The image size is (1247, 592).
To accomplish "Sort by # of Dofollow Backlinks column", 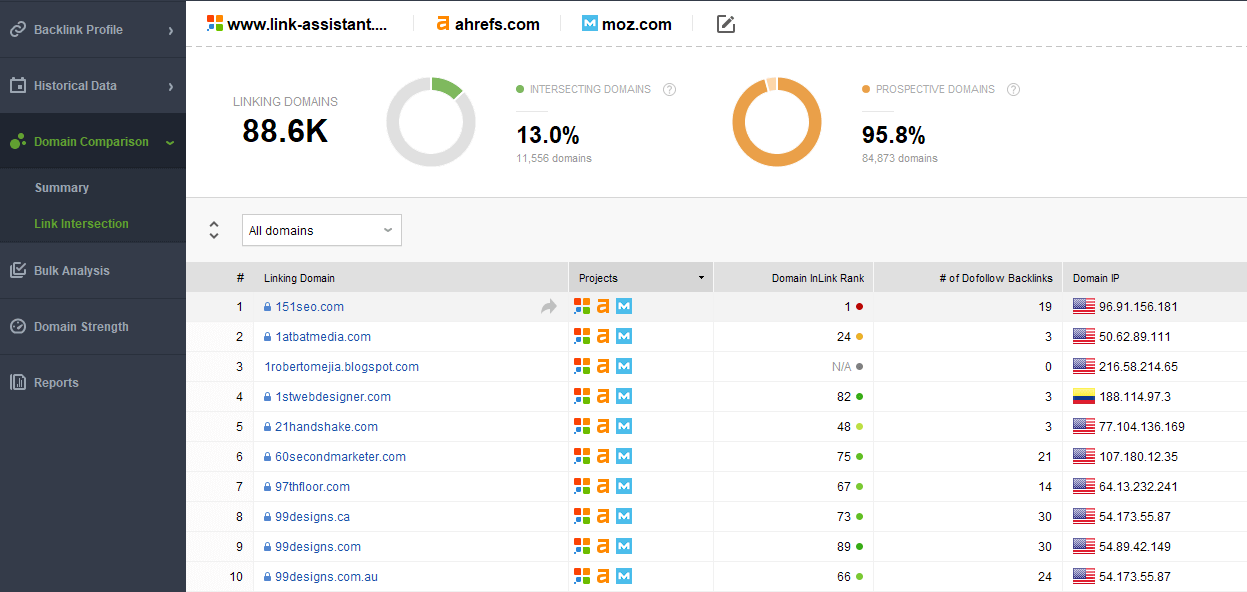I will (x=968, y=278).
